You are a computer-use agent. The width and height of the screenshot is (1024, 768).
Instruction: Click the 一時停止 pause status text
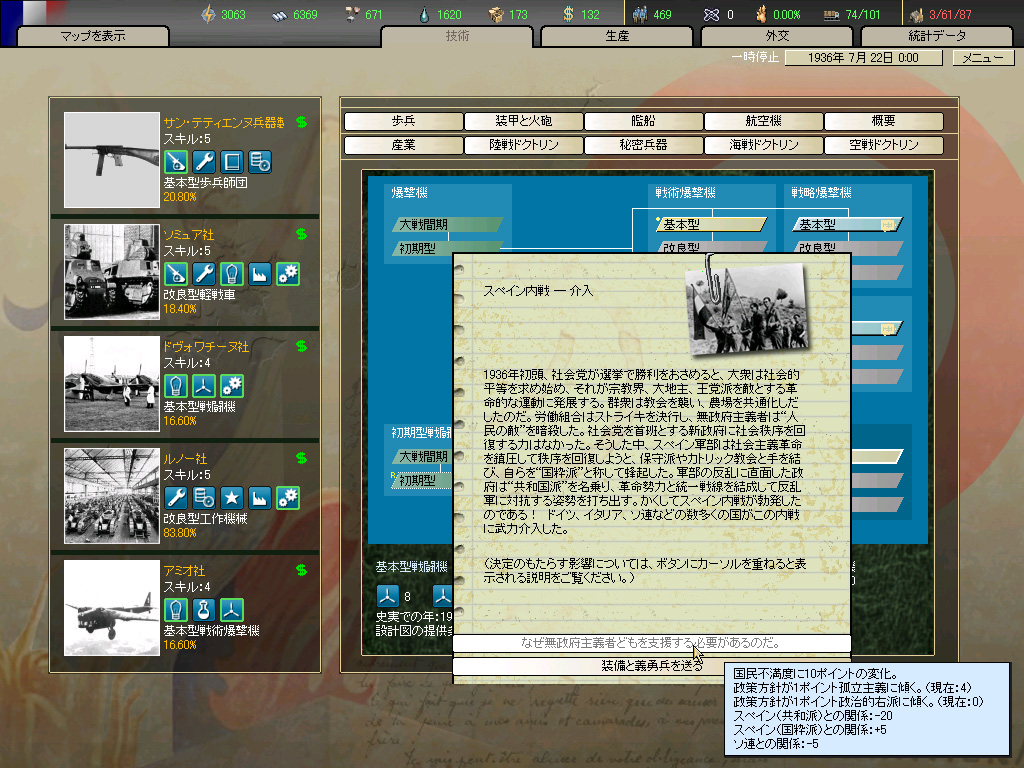pyautogui.click(x=755, y=57)
